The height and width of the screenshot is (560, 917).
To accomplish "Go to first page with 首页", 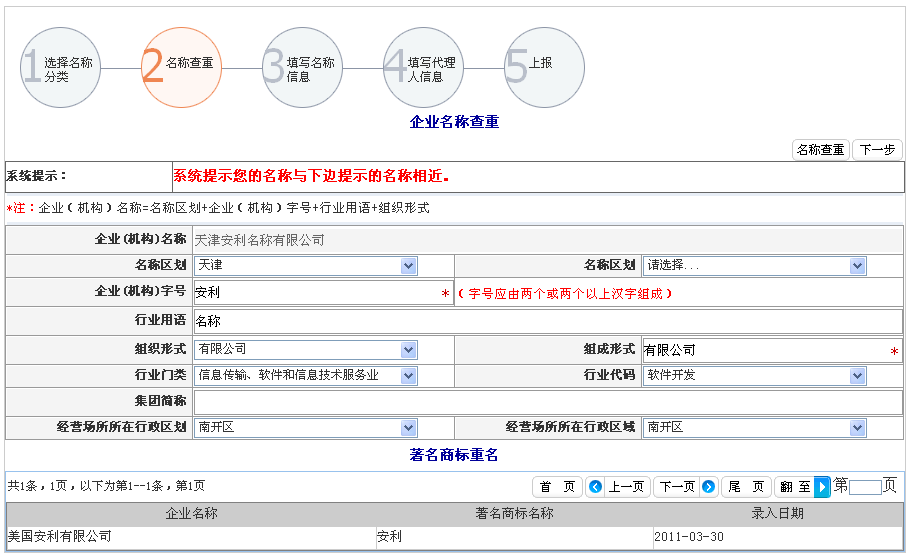I will 558,487.
